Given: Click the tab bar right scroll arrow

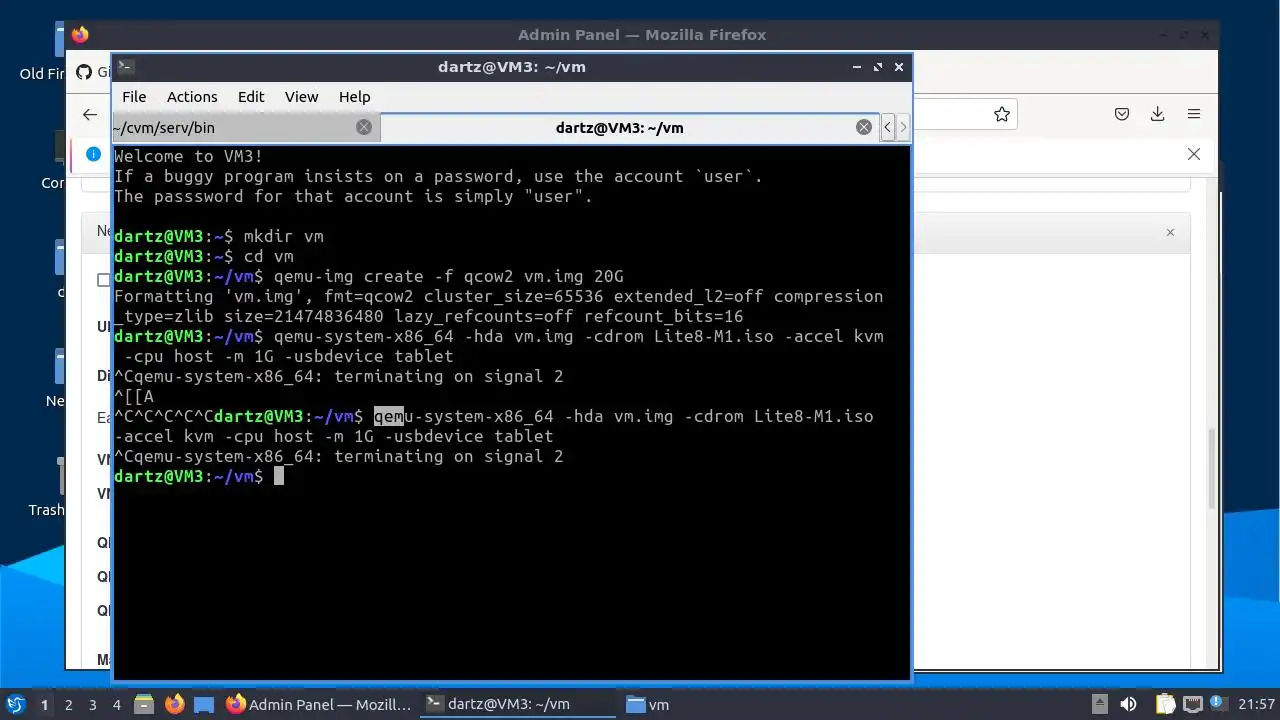Looking at the screenshot, I should tap(903, 127).
